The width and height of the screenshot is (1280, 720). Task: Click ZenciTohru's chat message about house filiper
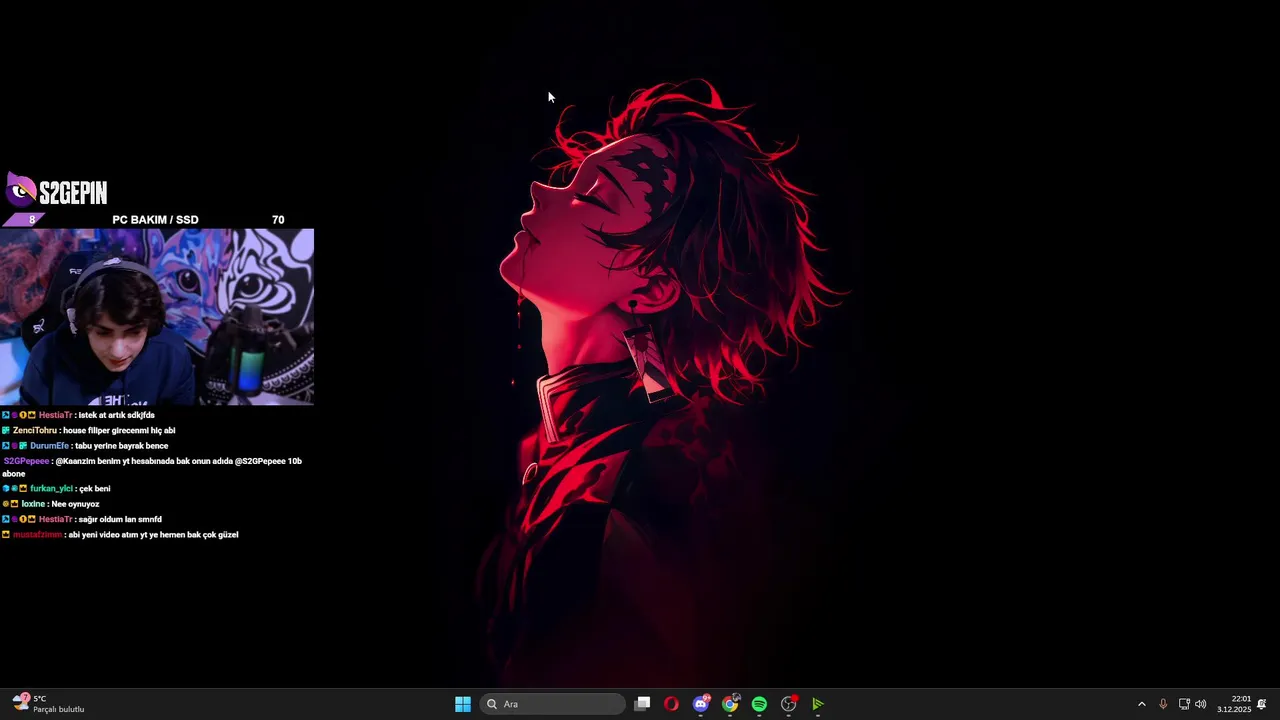click(88, 430)
